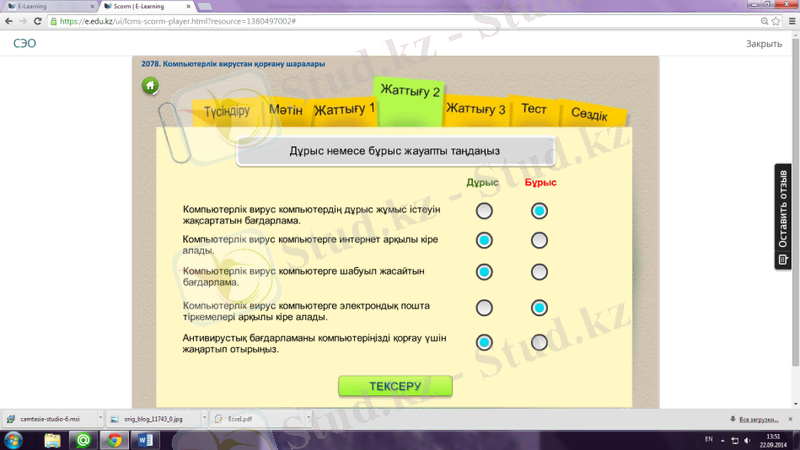Image resolution: width=800 pixels, height=450 pixels.
Task: Click the Закрыть link
Action: (763, 44)
